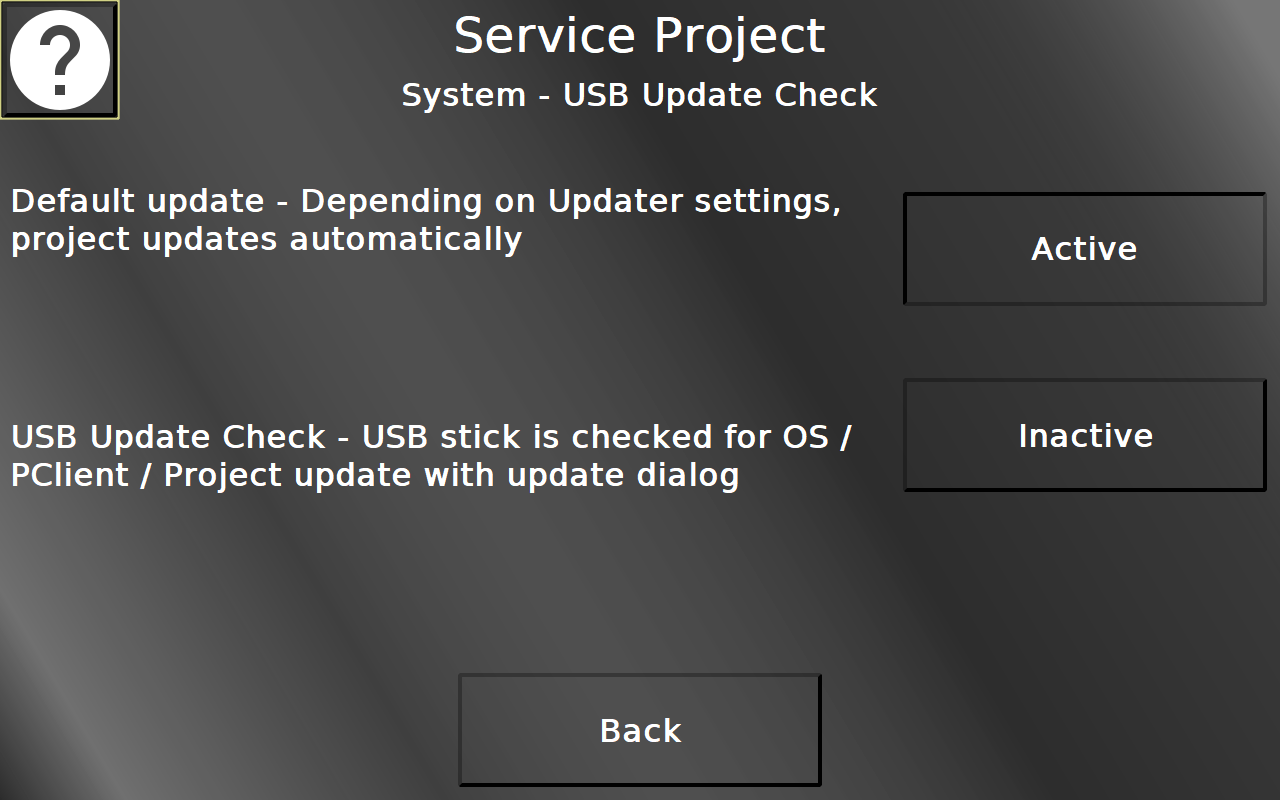This screenshot has height=800, width=1280.
Task: Tap the round question mark symbol
Action: [60, 60]
